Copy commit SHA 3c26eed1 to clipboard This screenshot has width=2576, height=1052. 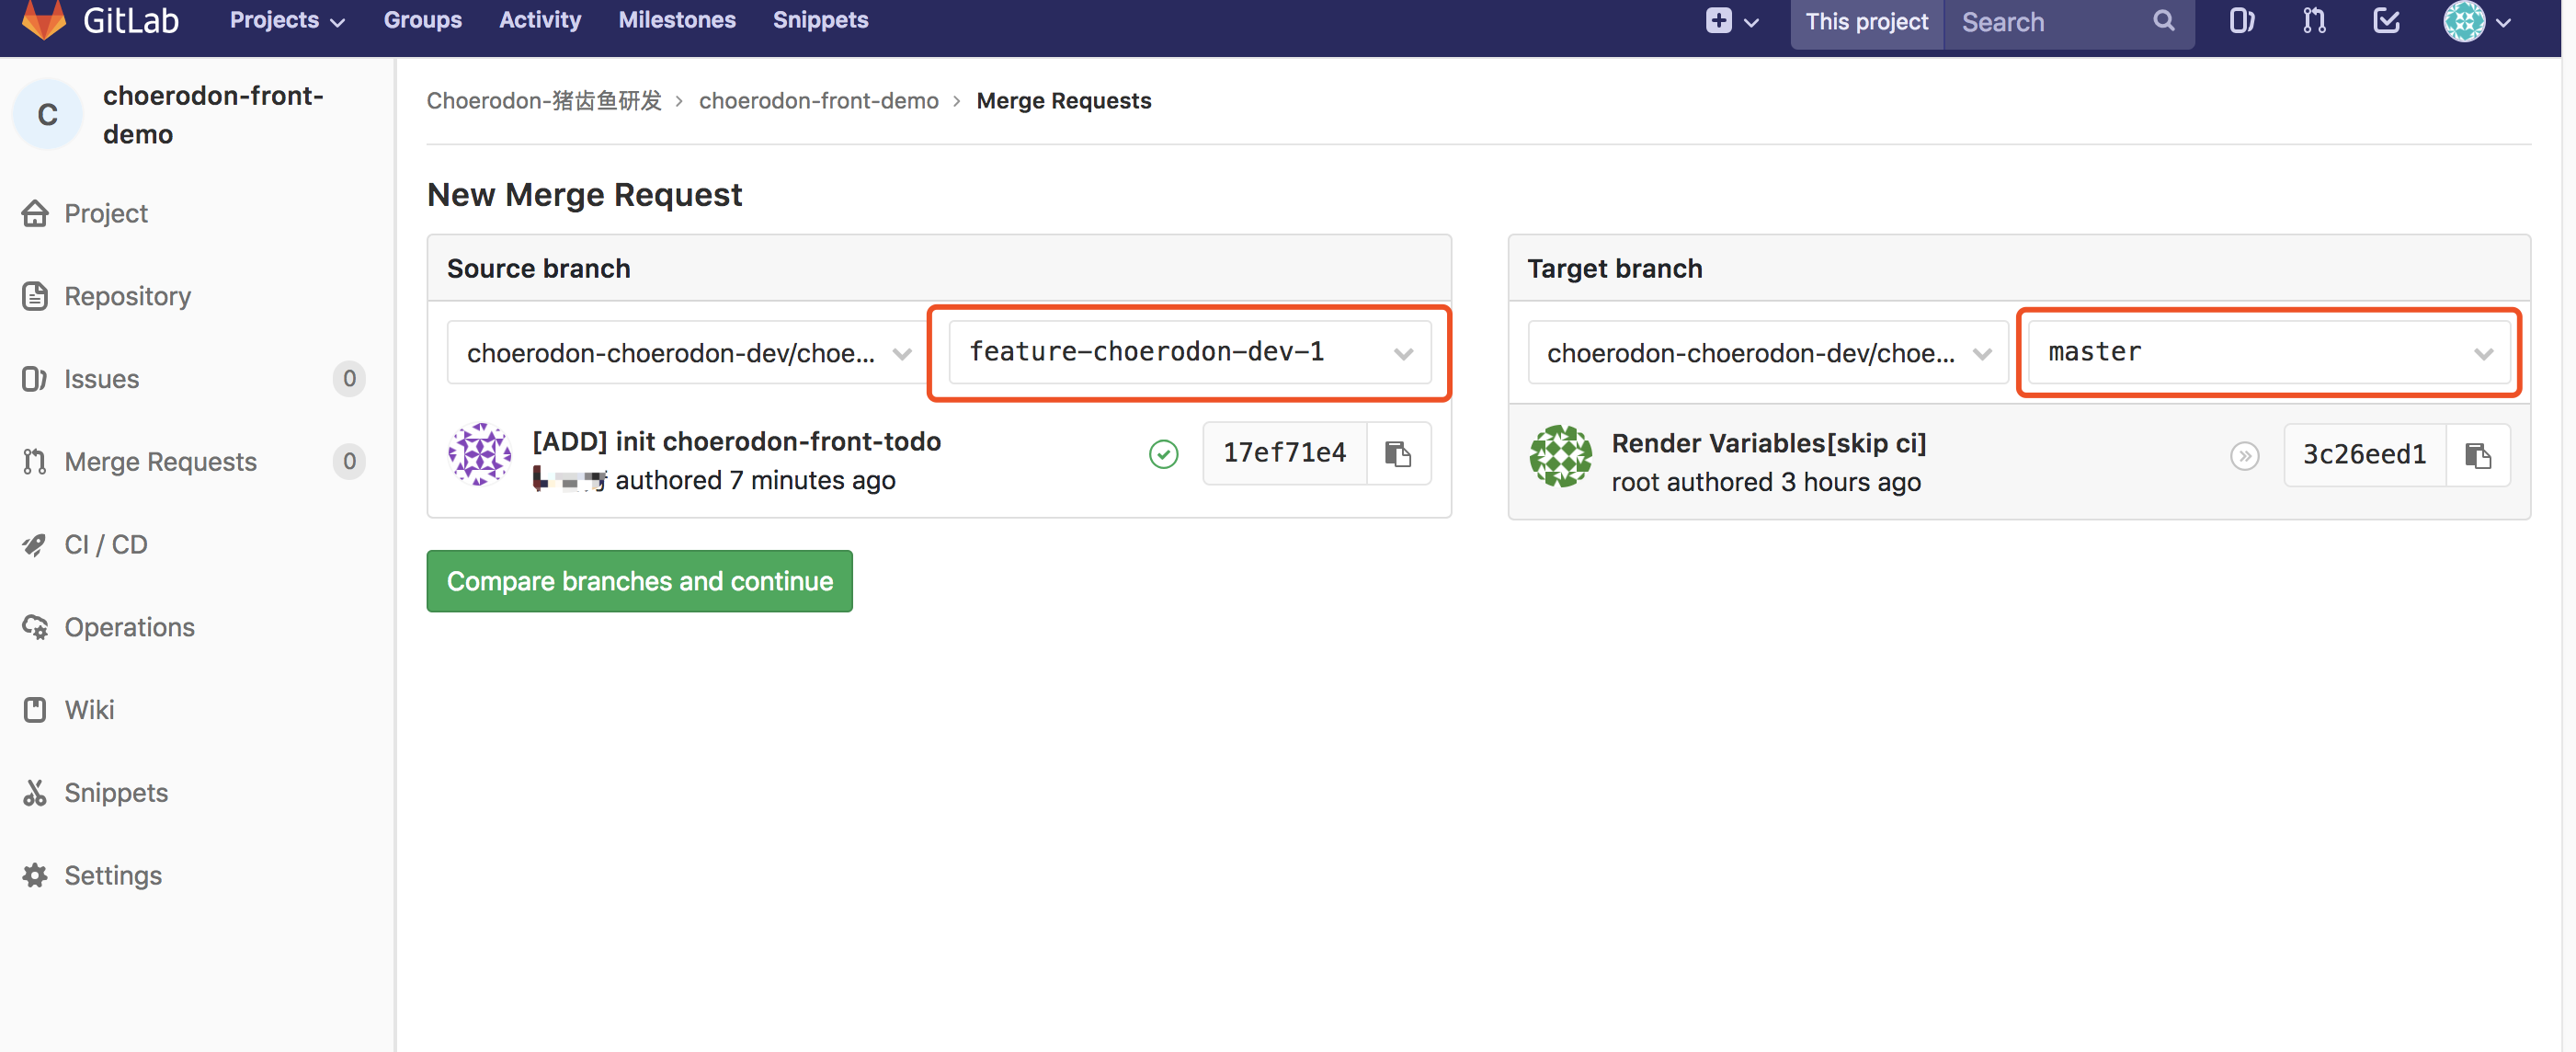point(2477,455)
